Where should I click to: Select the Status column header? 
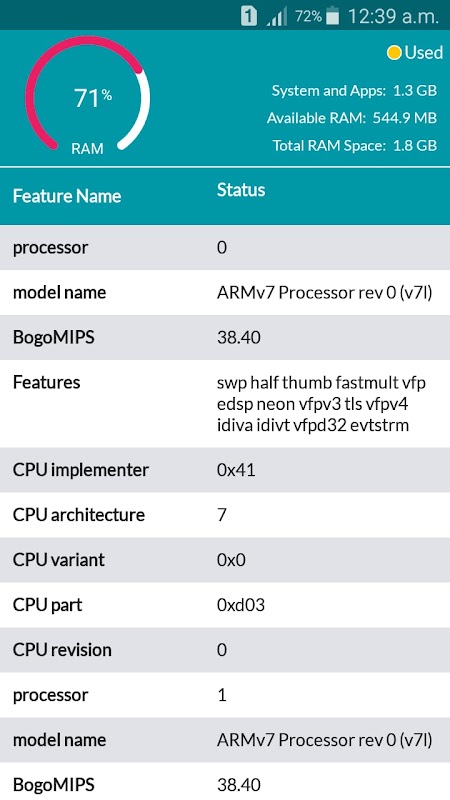241,190
